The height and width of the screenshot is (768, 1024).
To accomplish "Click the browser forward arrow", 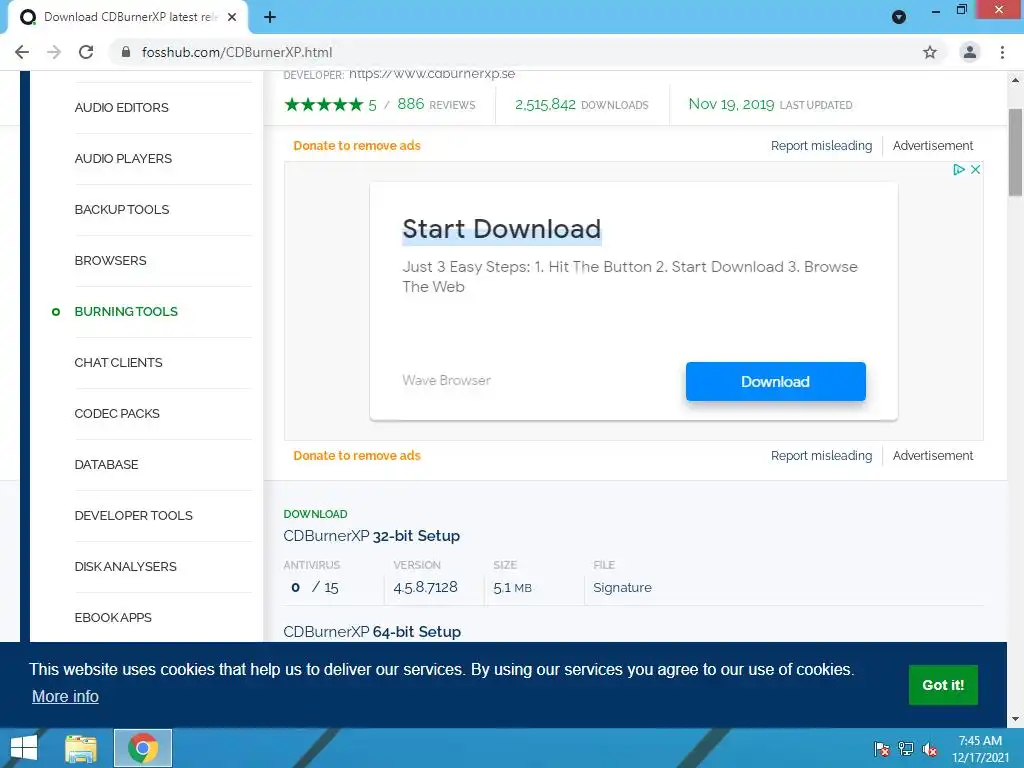I will (54, 52).
